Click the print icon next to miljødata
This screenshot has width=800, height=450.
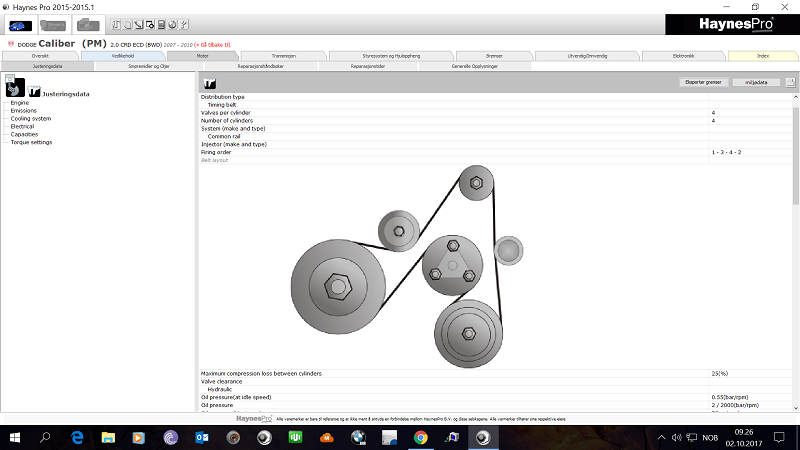tap(790, 82)
